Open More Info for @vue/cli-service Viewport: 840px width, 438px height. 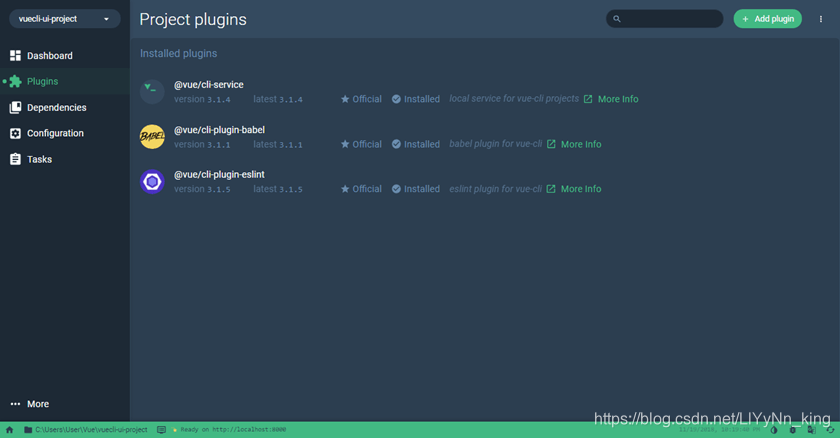coord(618,99)
